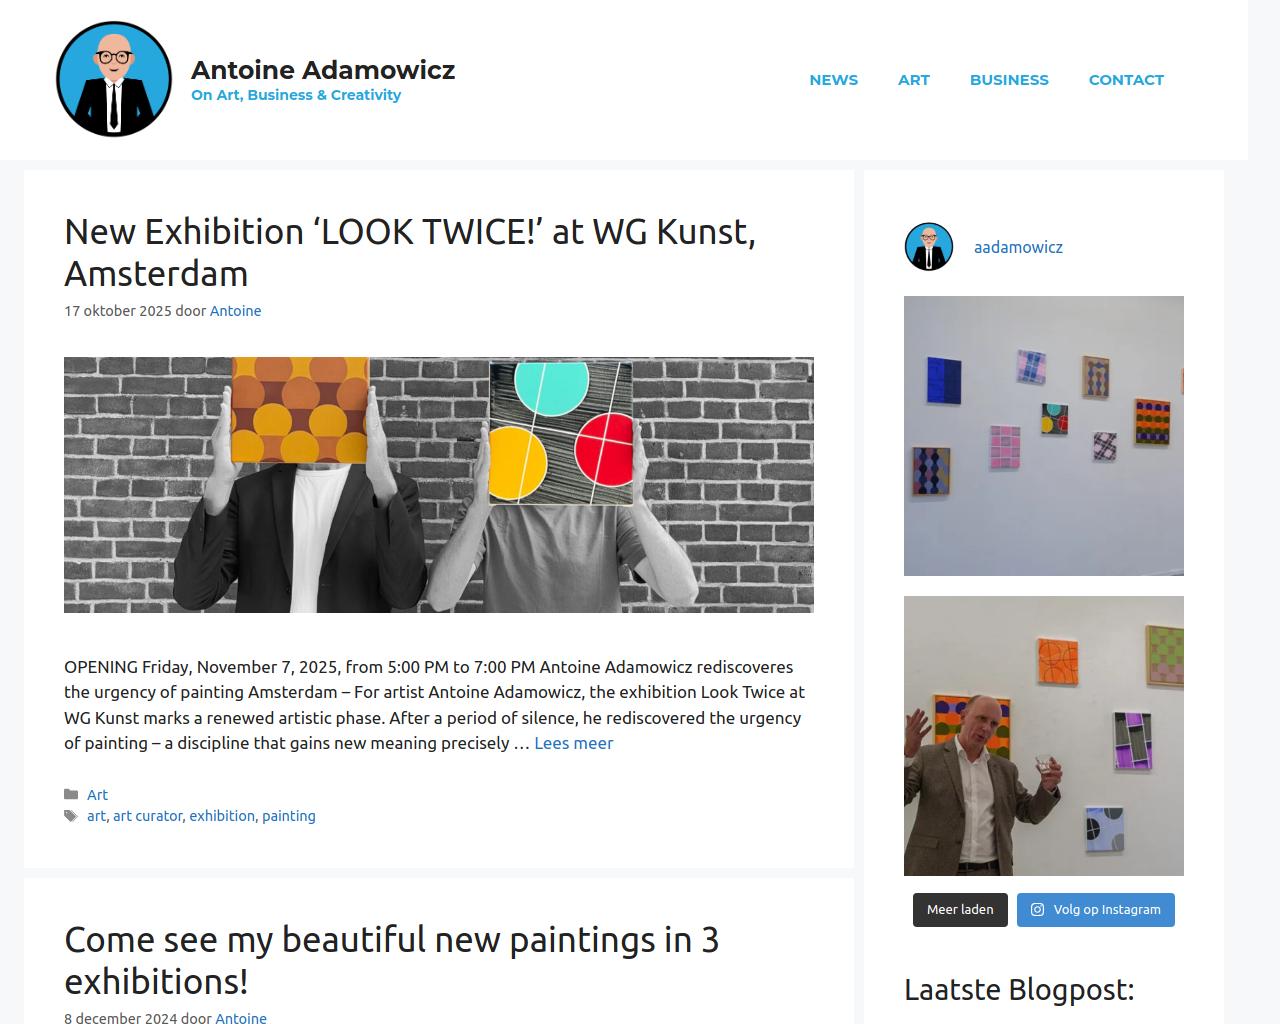
Task: Load more posts with Meer laden button
Action: [x=960, y=910]
